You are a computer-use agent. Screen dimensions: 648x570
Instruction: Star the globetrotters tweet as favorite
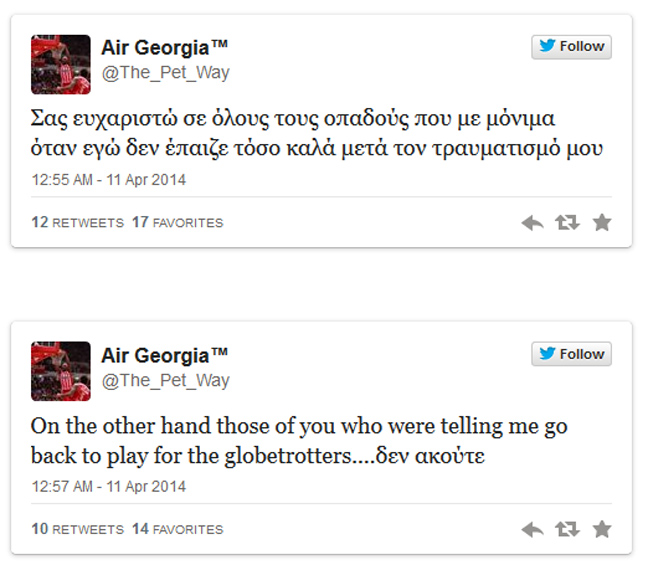point(602,529)
